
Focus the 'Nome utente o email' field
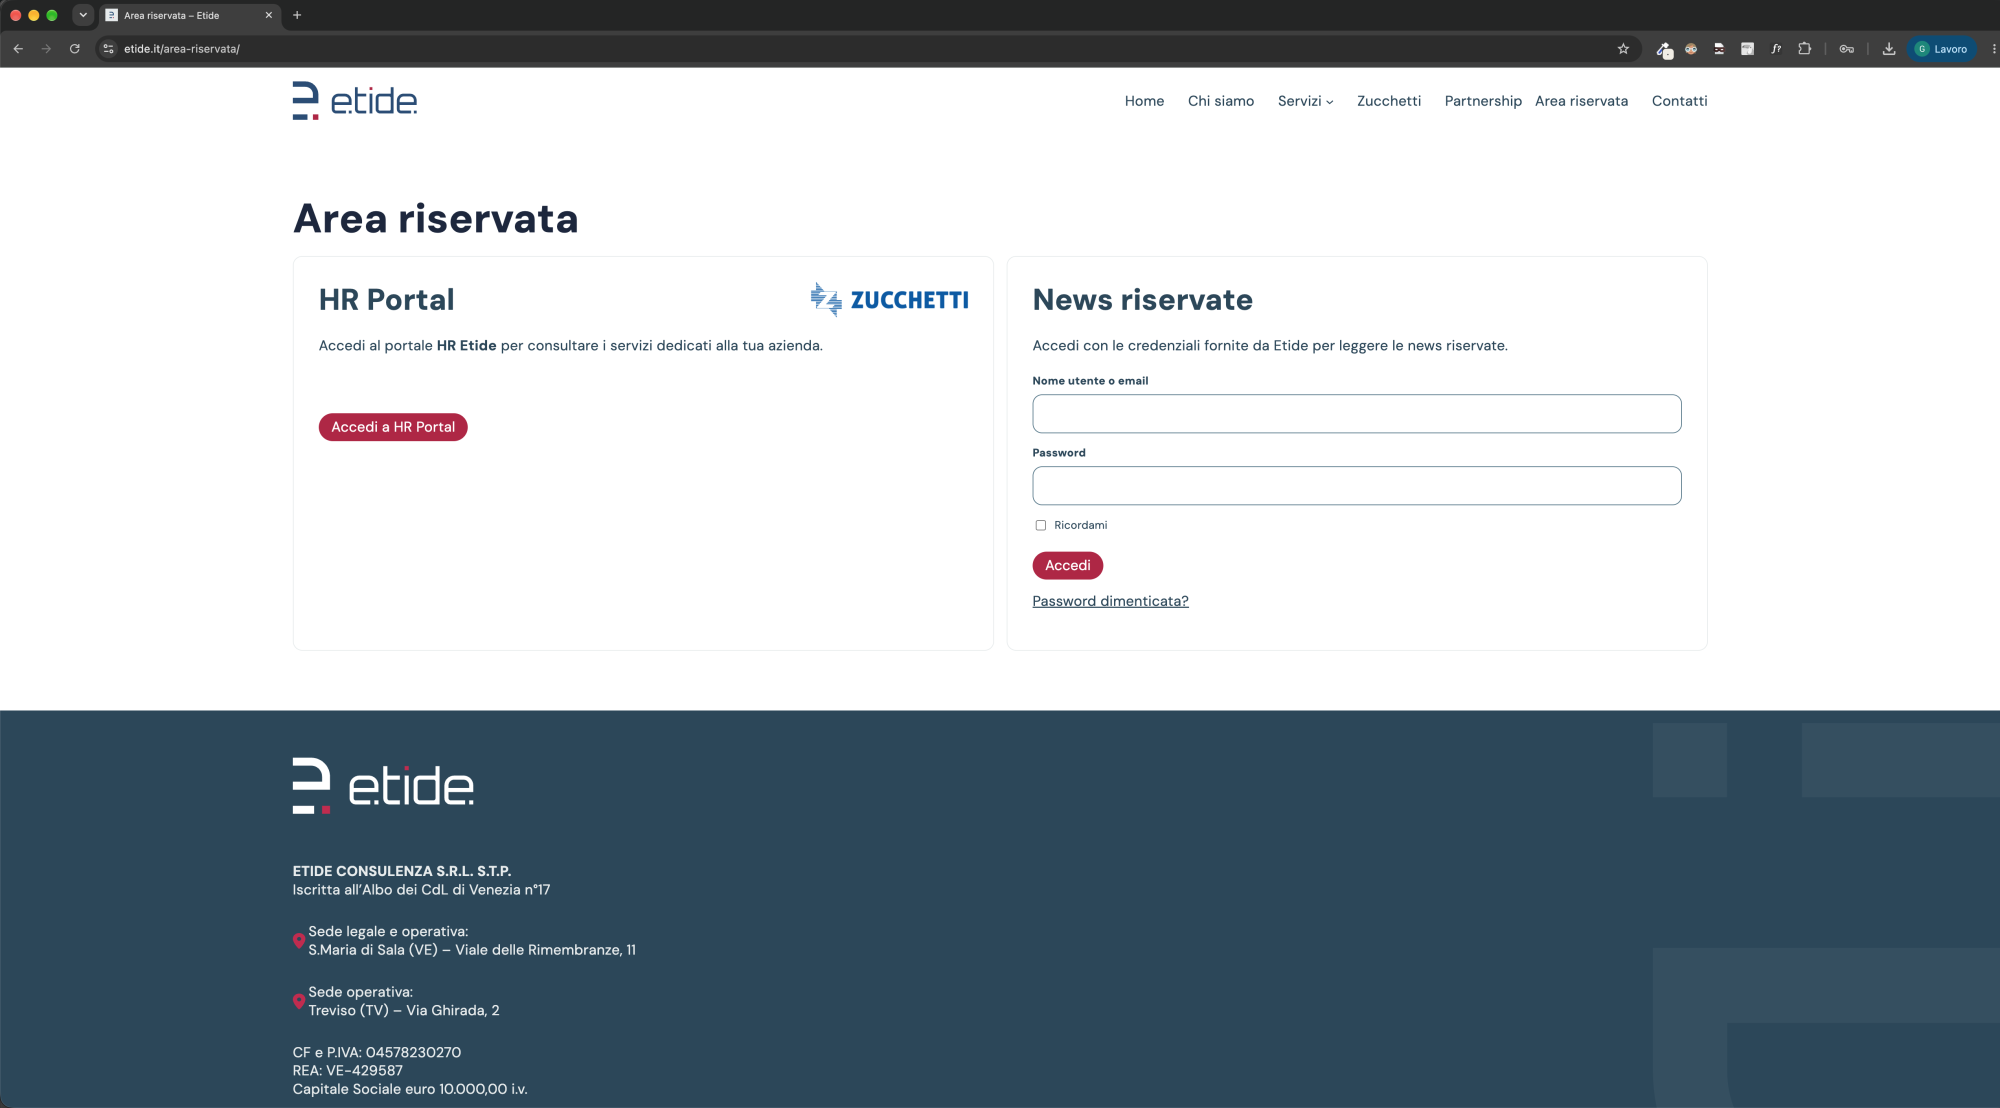1356,414
